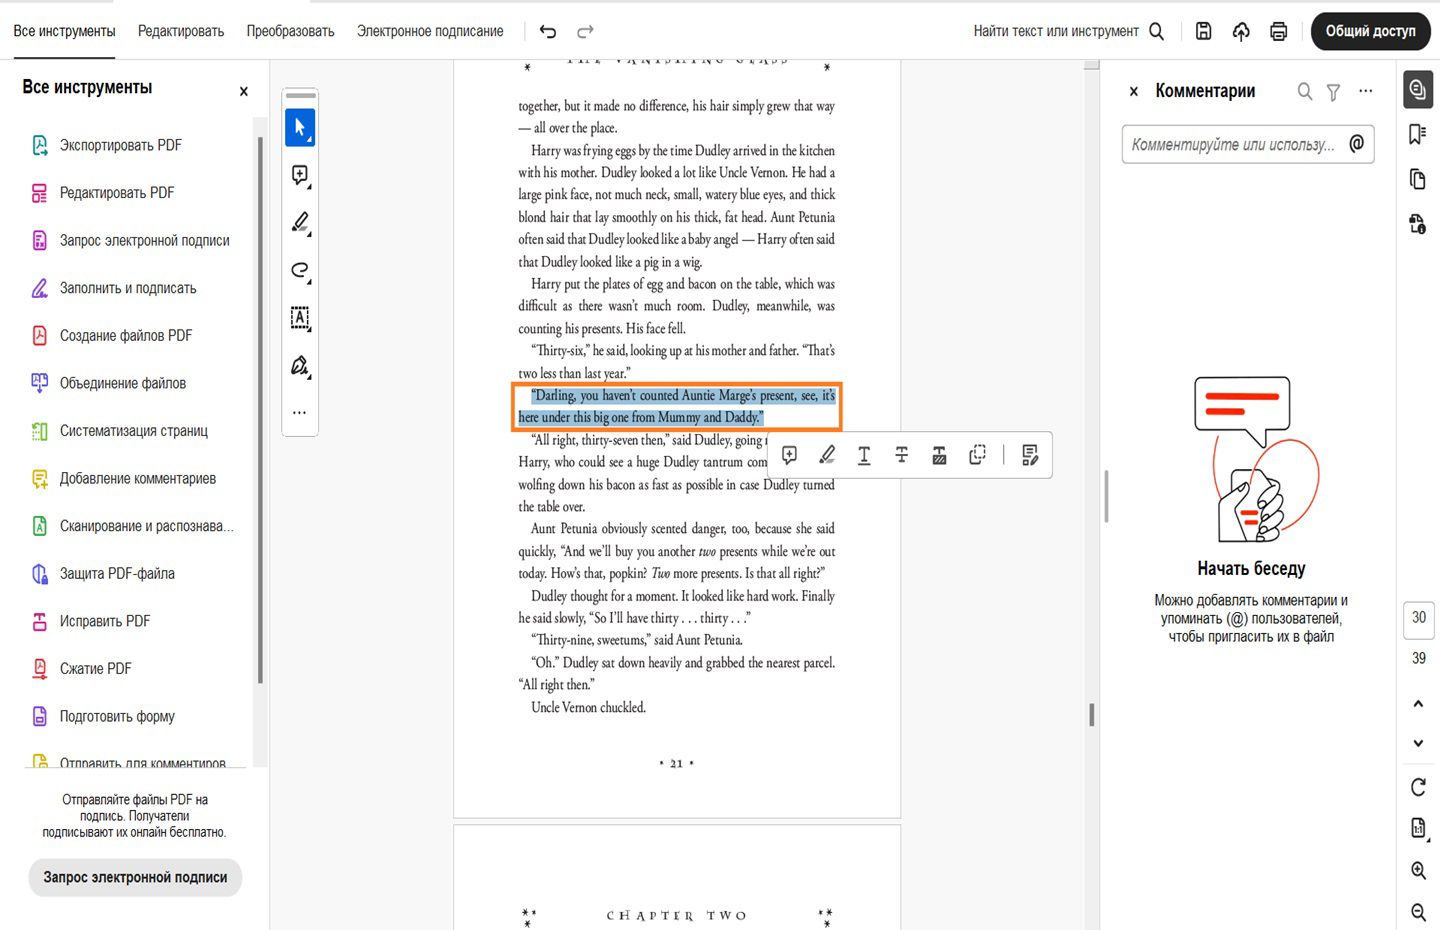Screen dimensions: 1440x930
Task: Select the text box tool marked A
Action: point(300,318)
